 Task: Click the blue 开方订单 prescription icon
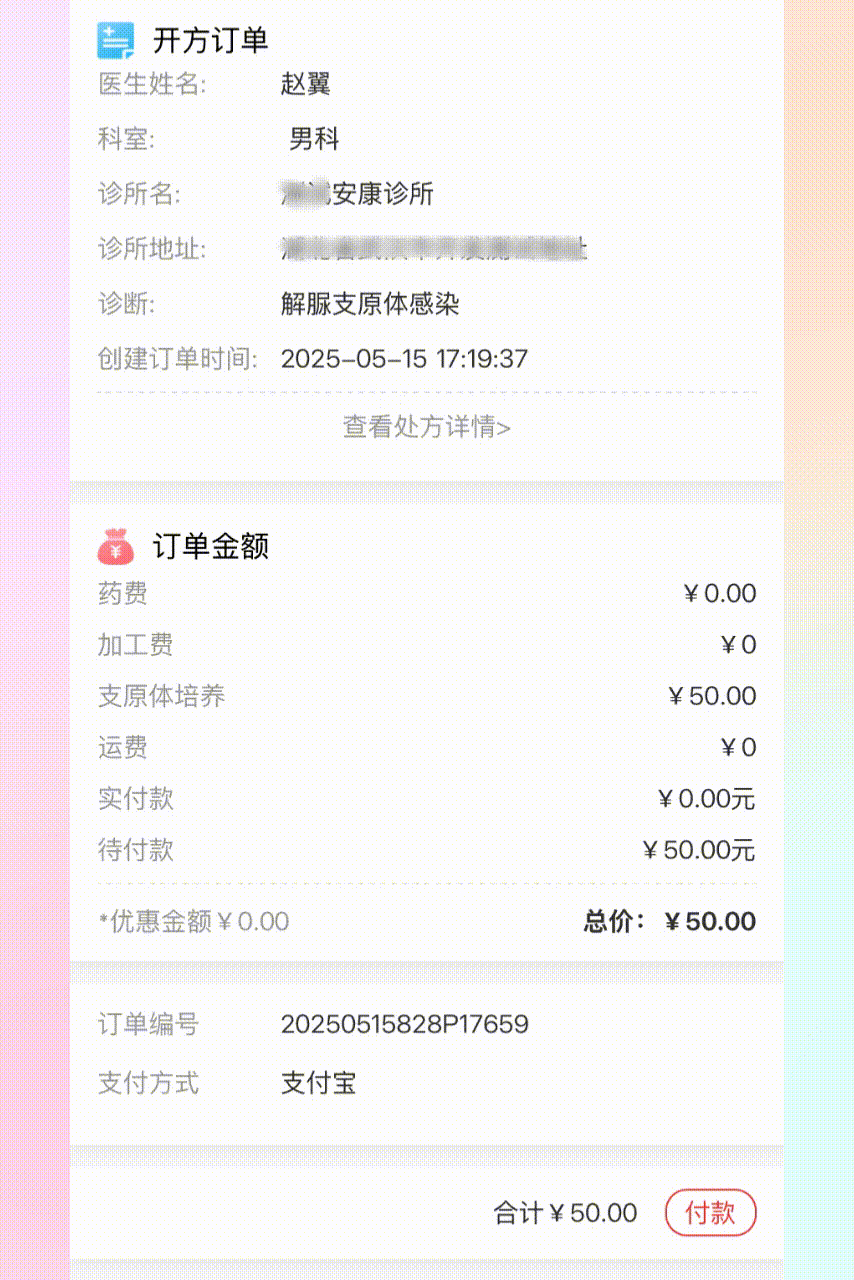coord(115,40)
